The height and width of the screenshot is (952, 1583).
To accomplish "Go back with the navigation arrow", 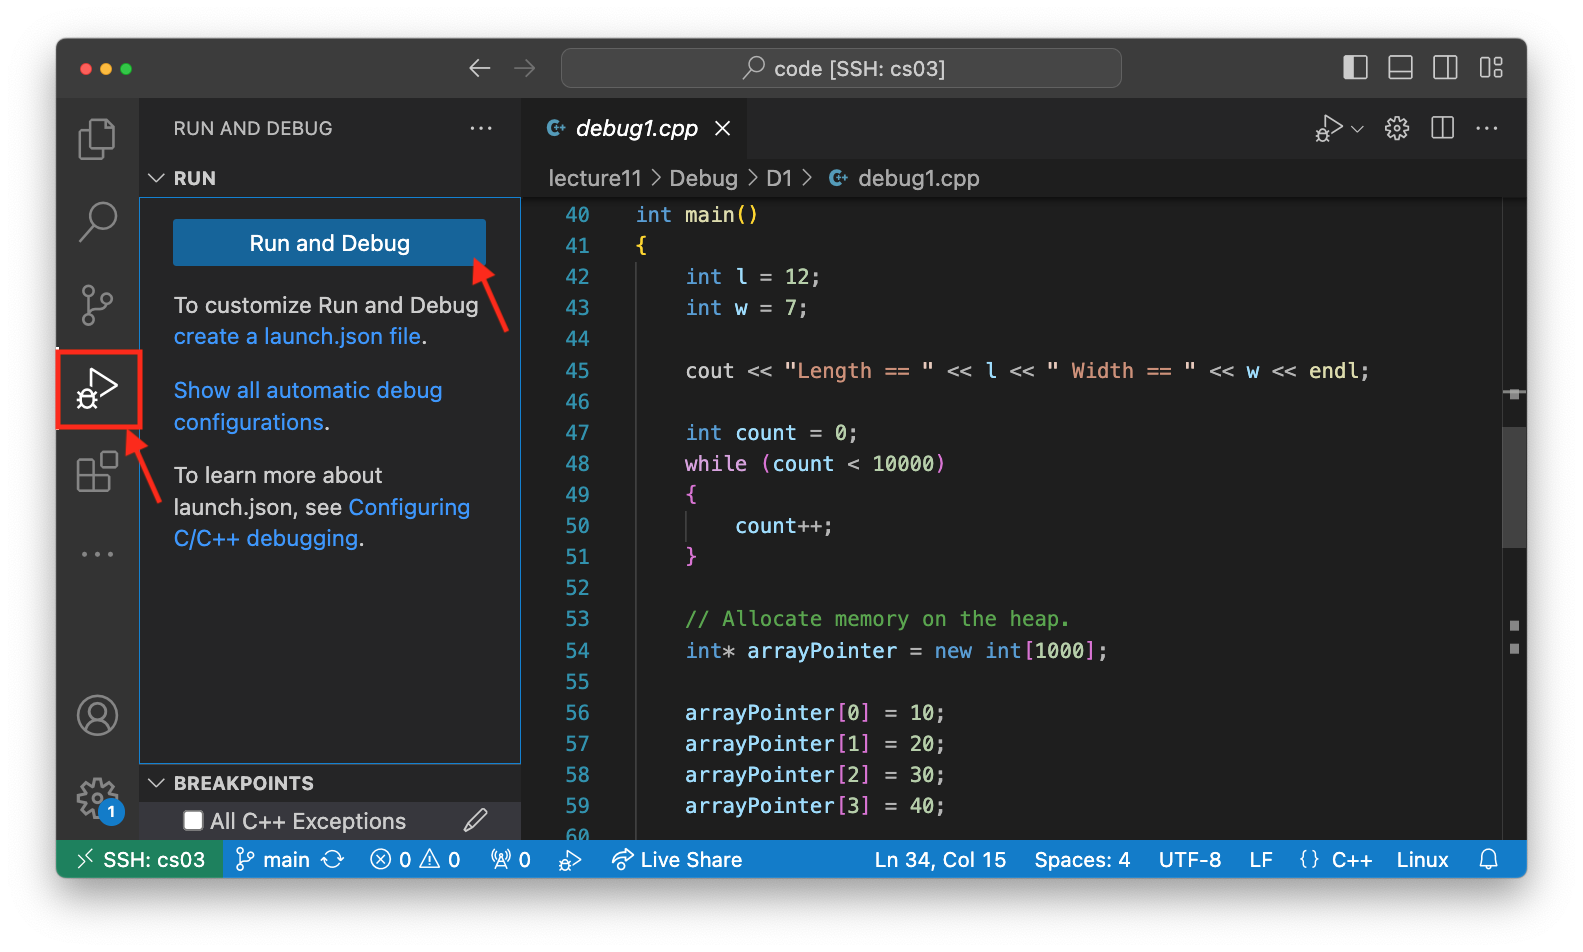I will [480, 68].
